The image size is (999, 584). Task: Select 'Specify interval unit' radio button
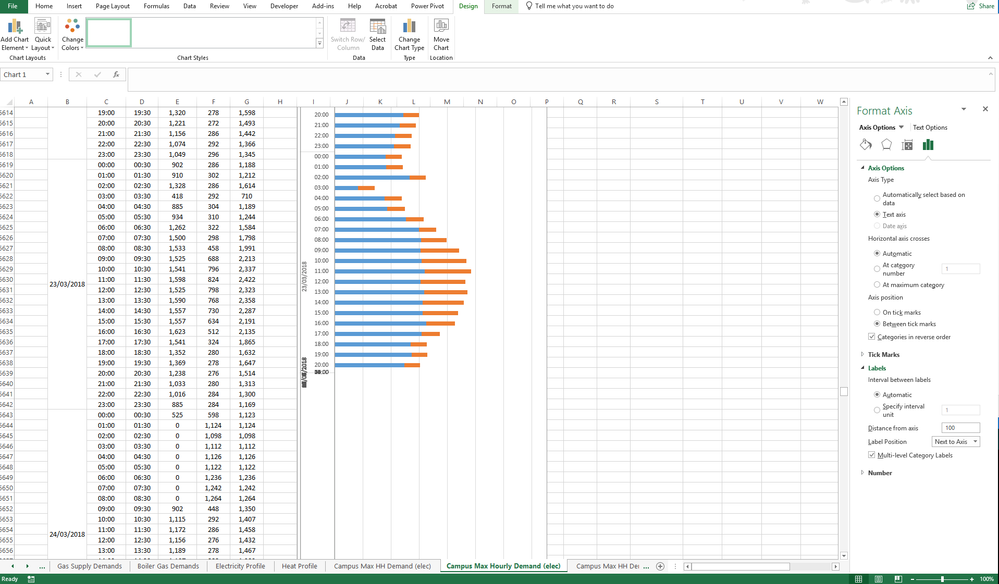(x=877, y=410)
